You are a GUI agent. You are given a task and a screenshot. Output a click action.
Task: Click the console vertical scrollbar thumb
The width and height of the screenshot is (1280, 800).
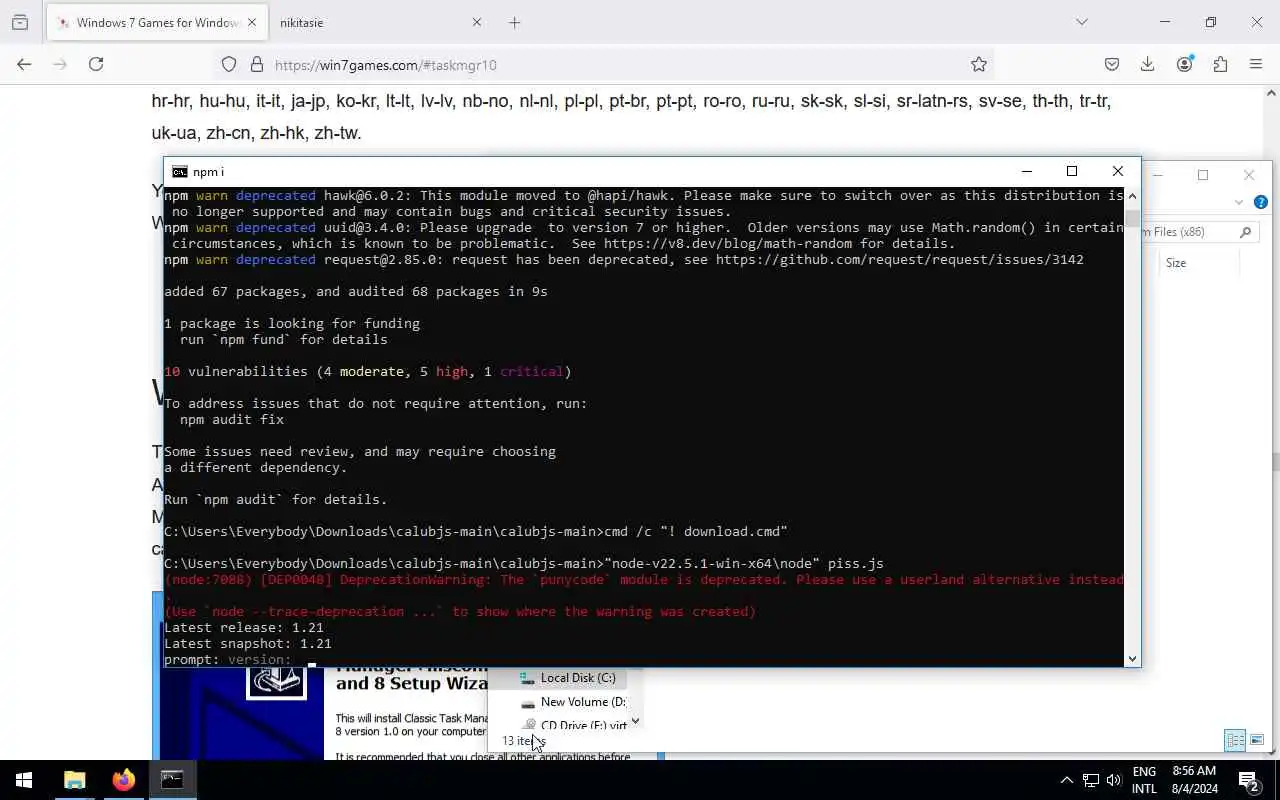(x=1132, y=219)
